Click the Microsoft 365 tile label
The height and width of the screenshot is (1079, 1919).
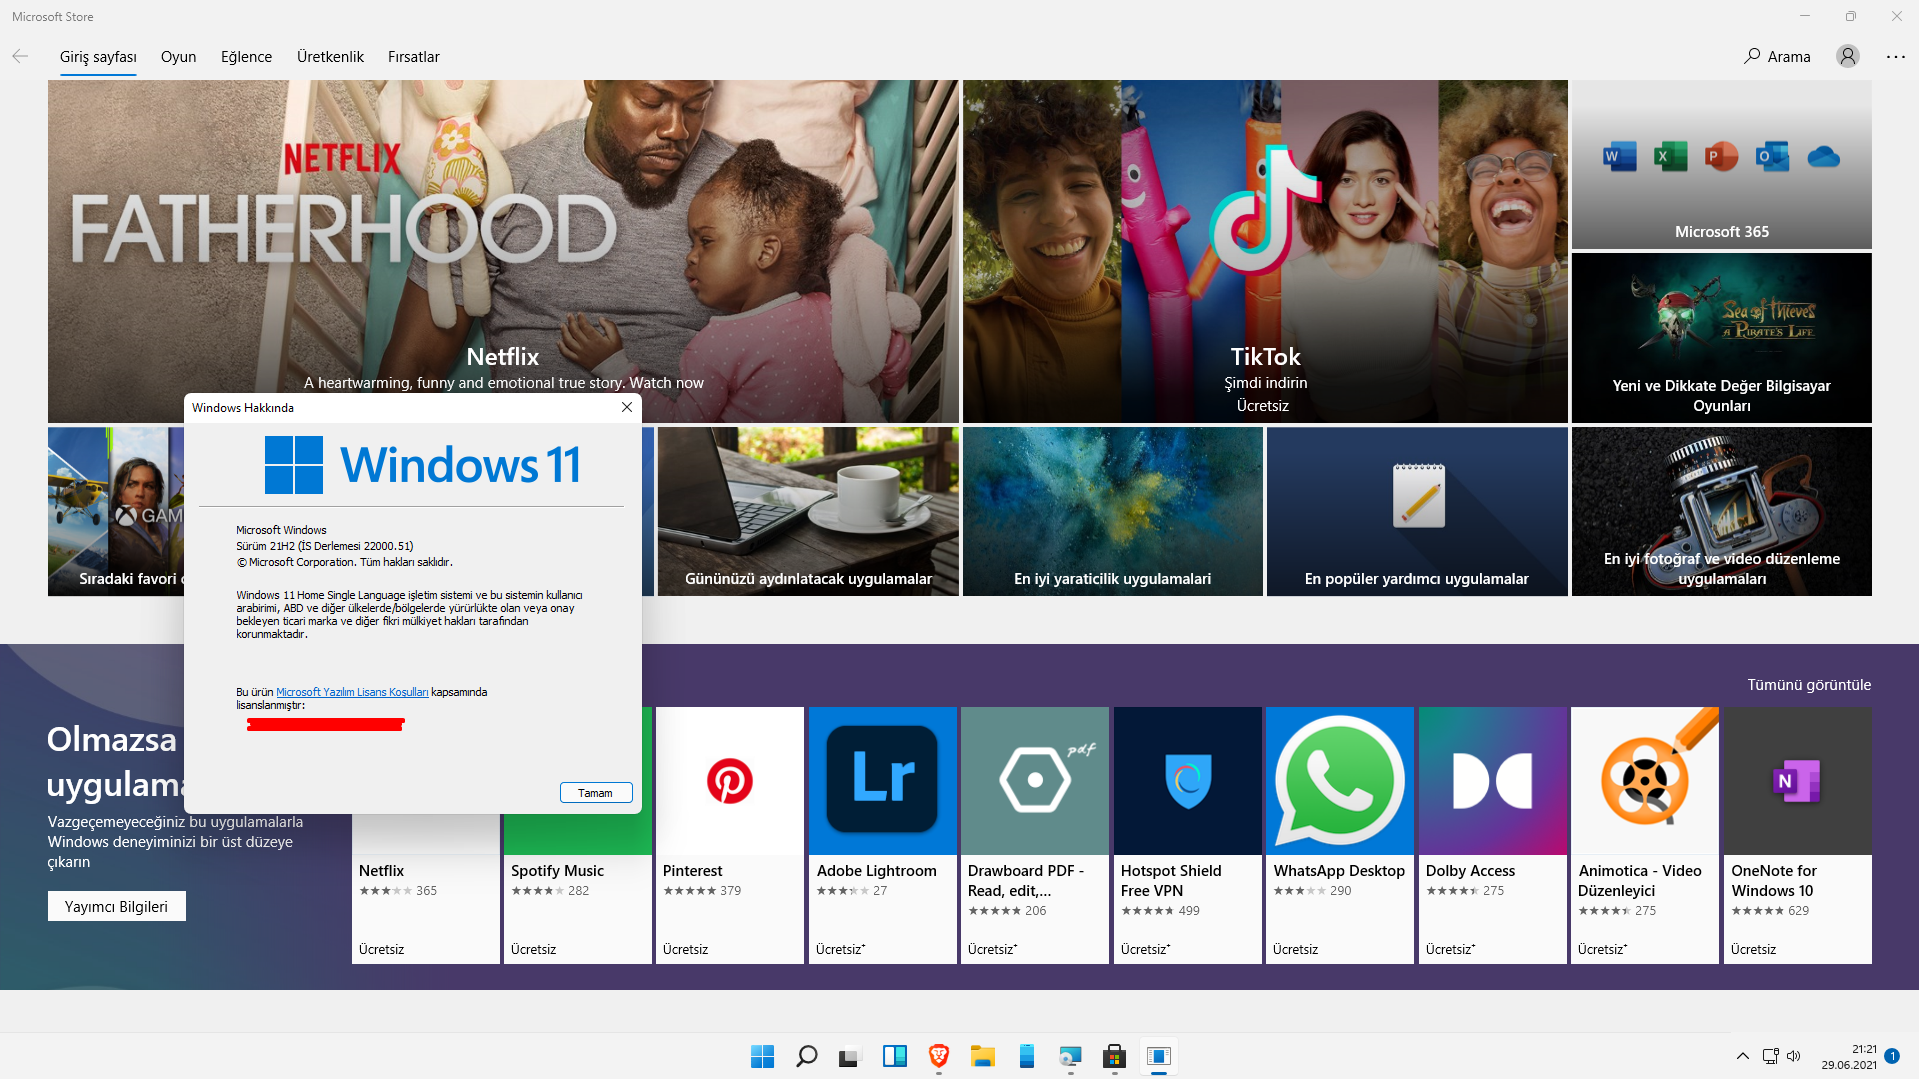pos(1721,232)
